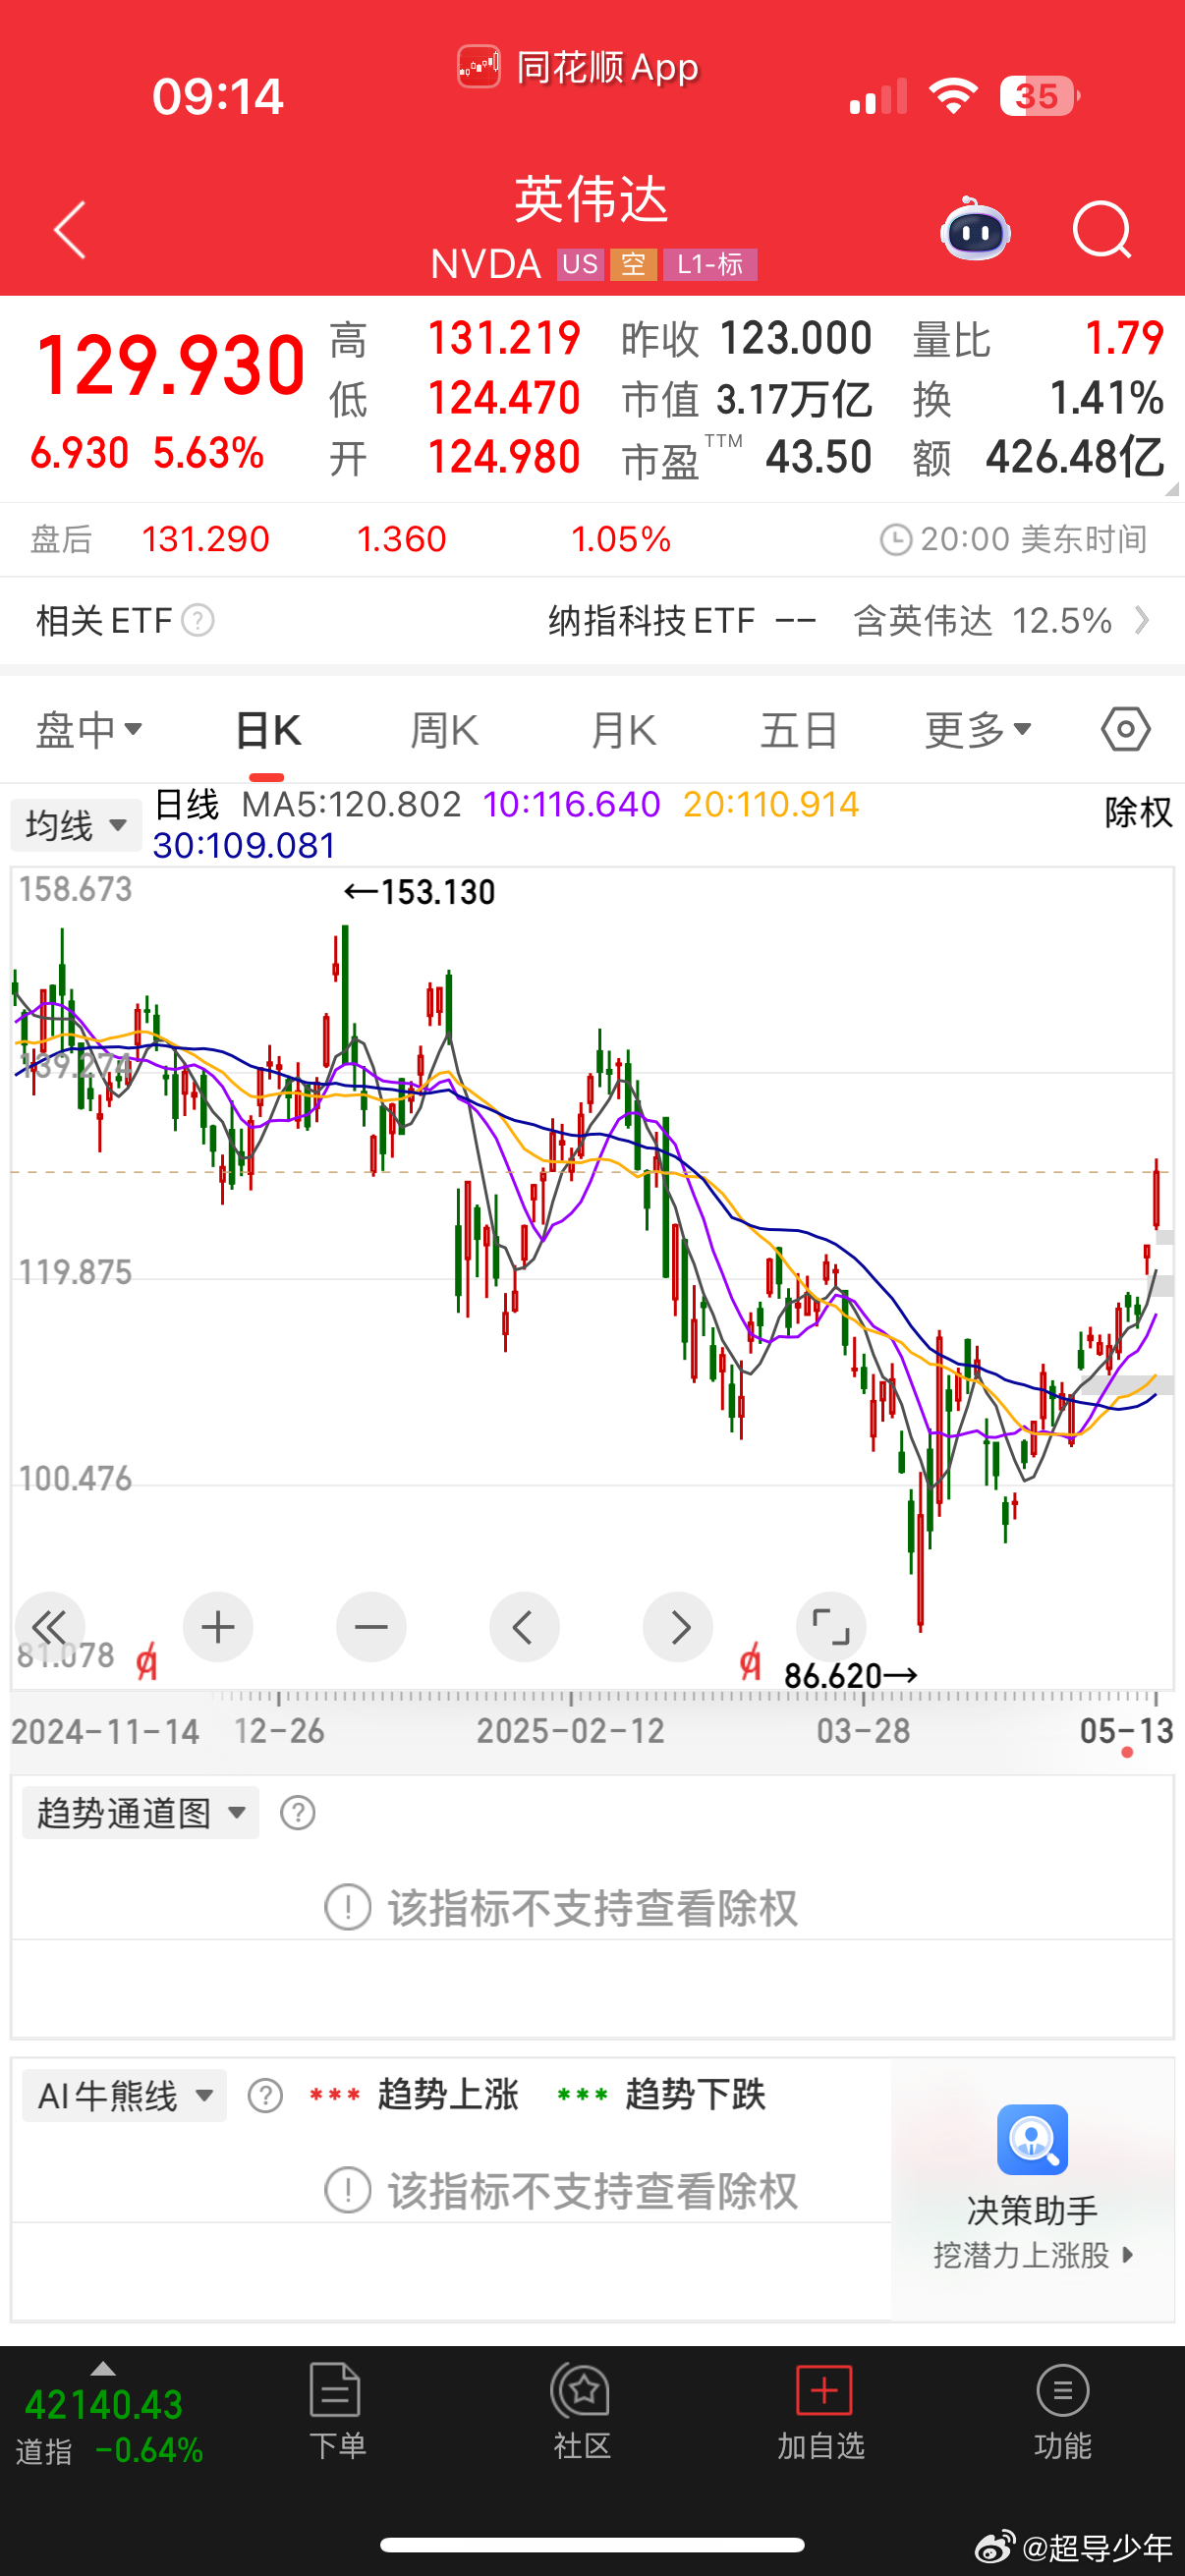This screenshot has width=1185, height=2576.
Task: Open chart settings hexagon icon
Action: (x=1126, y=729)
